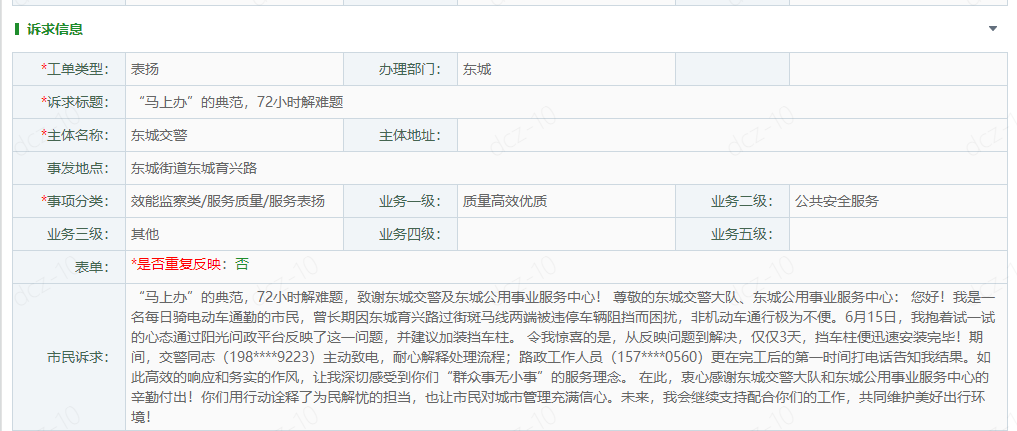
Task: Click the 业务二级 value 公共安全服务
Action: 837,202
